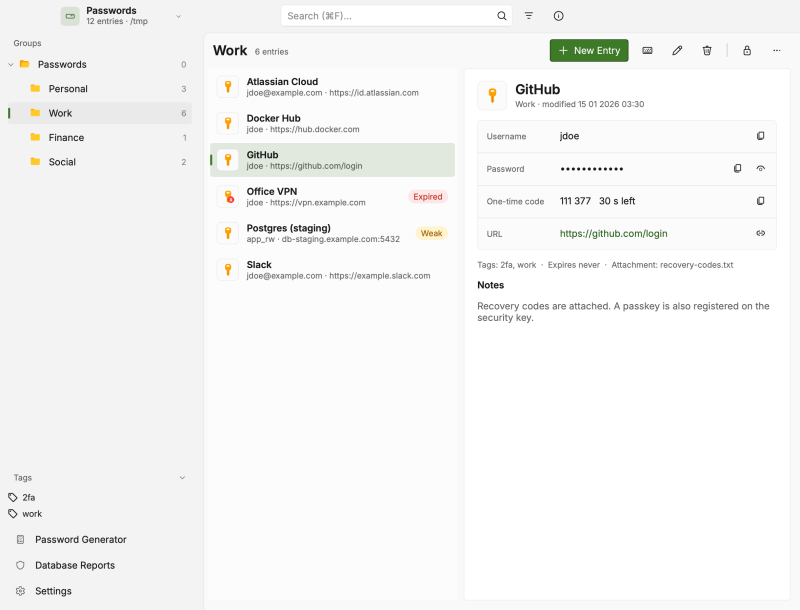Select the Postgres (staging) entry
This screenshot has width=800, height=610.
(333, 233)
